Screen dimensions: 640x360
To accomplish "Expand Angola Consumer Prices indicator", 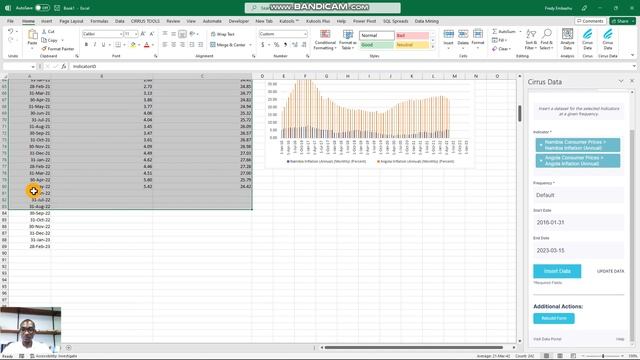I will tap(541, 160).
